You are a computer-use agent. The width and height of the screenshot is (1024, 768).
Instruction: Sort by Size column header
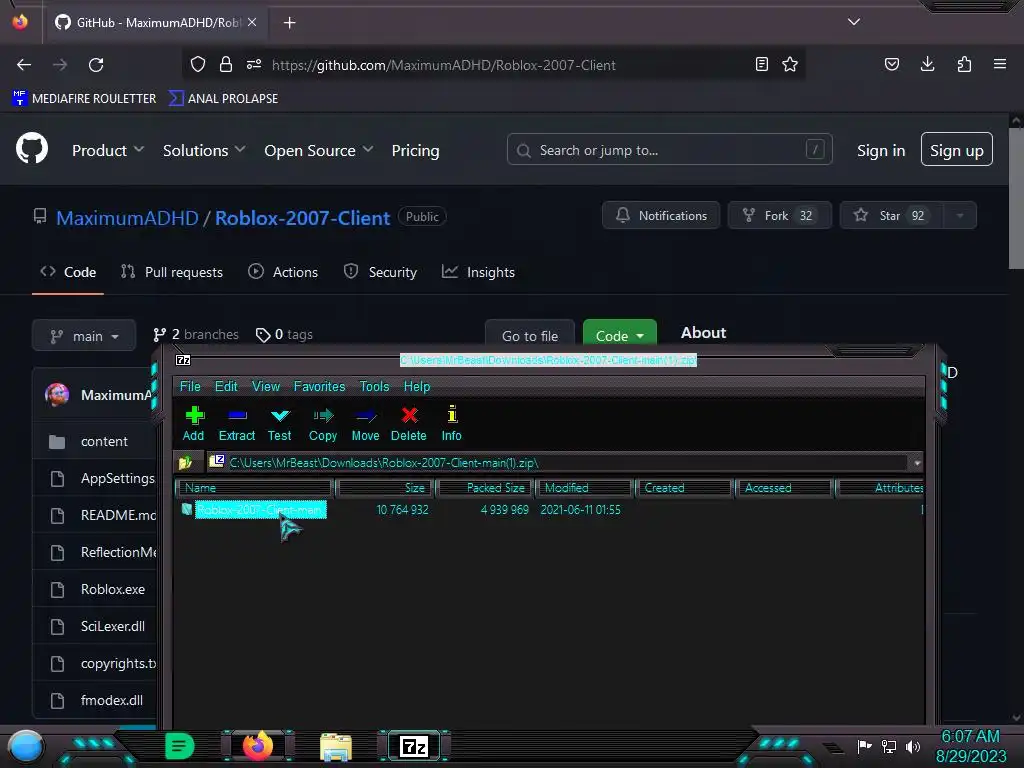[385, 488]
